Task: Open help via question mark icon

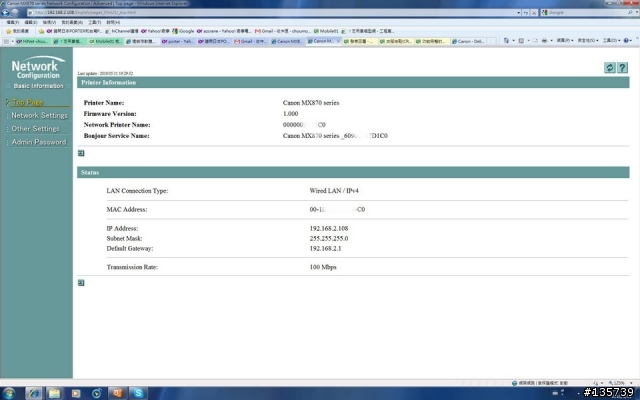Action: tap(622, 68)
